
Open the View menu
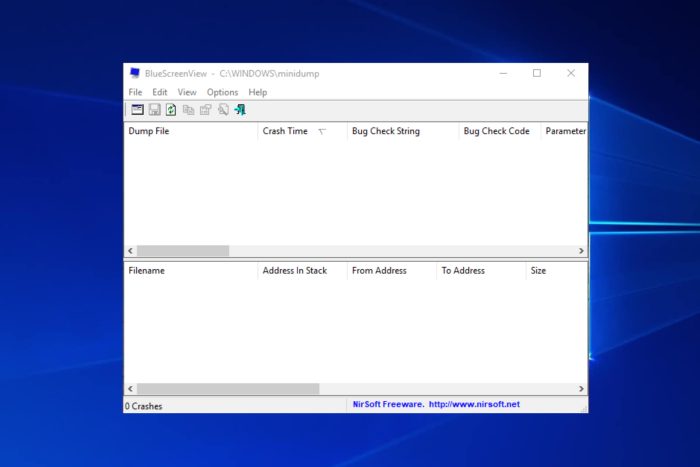point(187,92)
